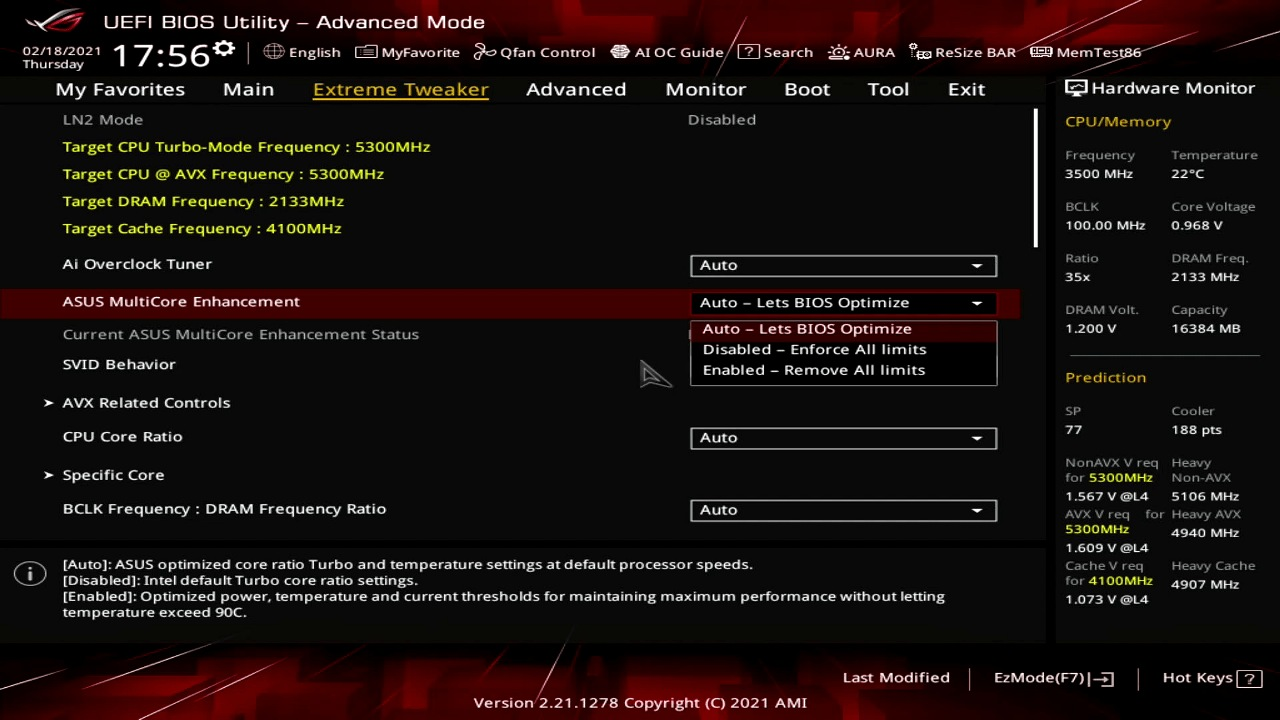Click the CPU/Memory section heading

click(1118, 121)
